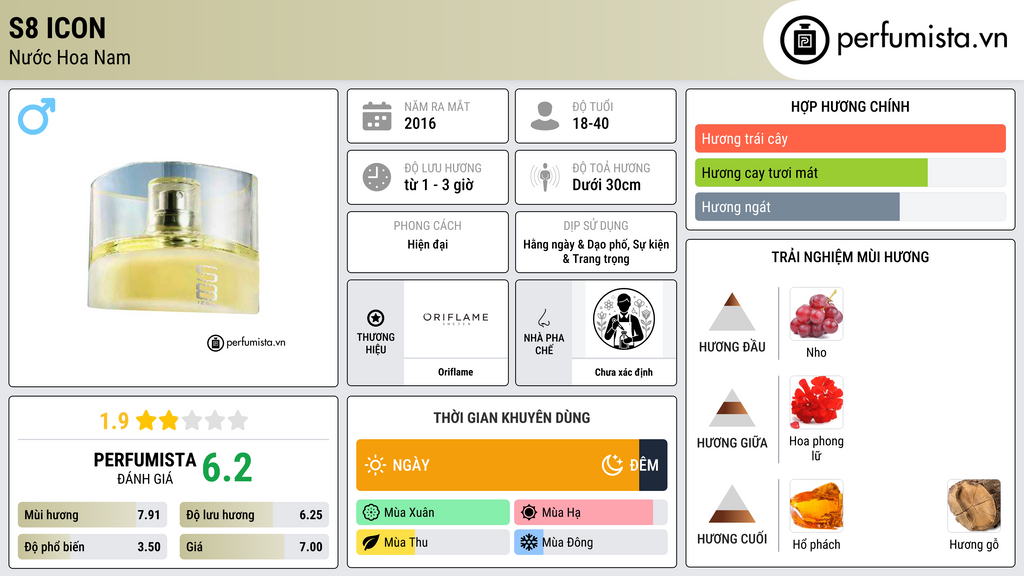Click the fifth grey rating star

pos(238,421)
